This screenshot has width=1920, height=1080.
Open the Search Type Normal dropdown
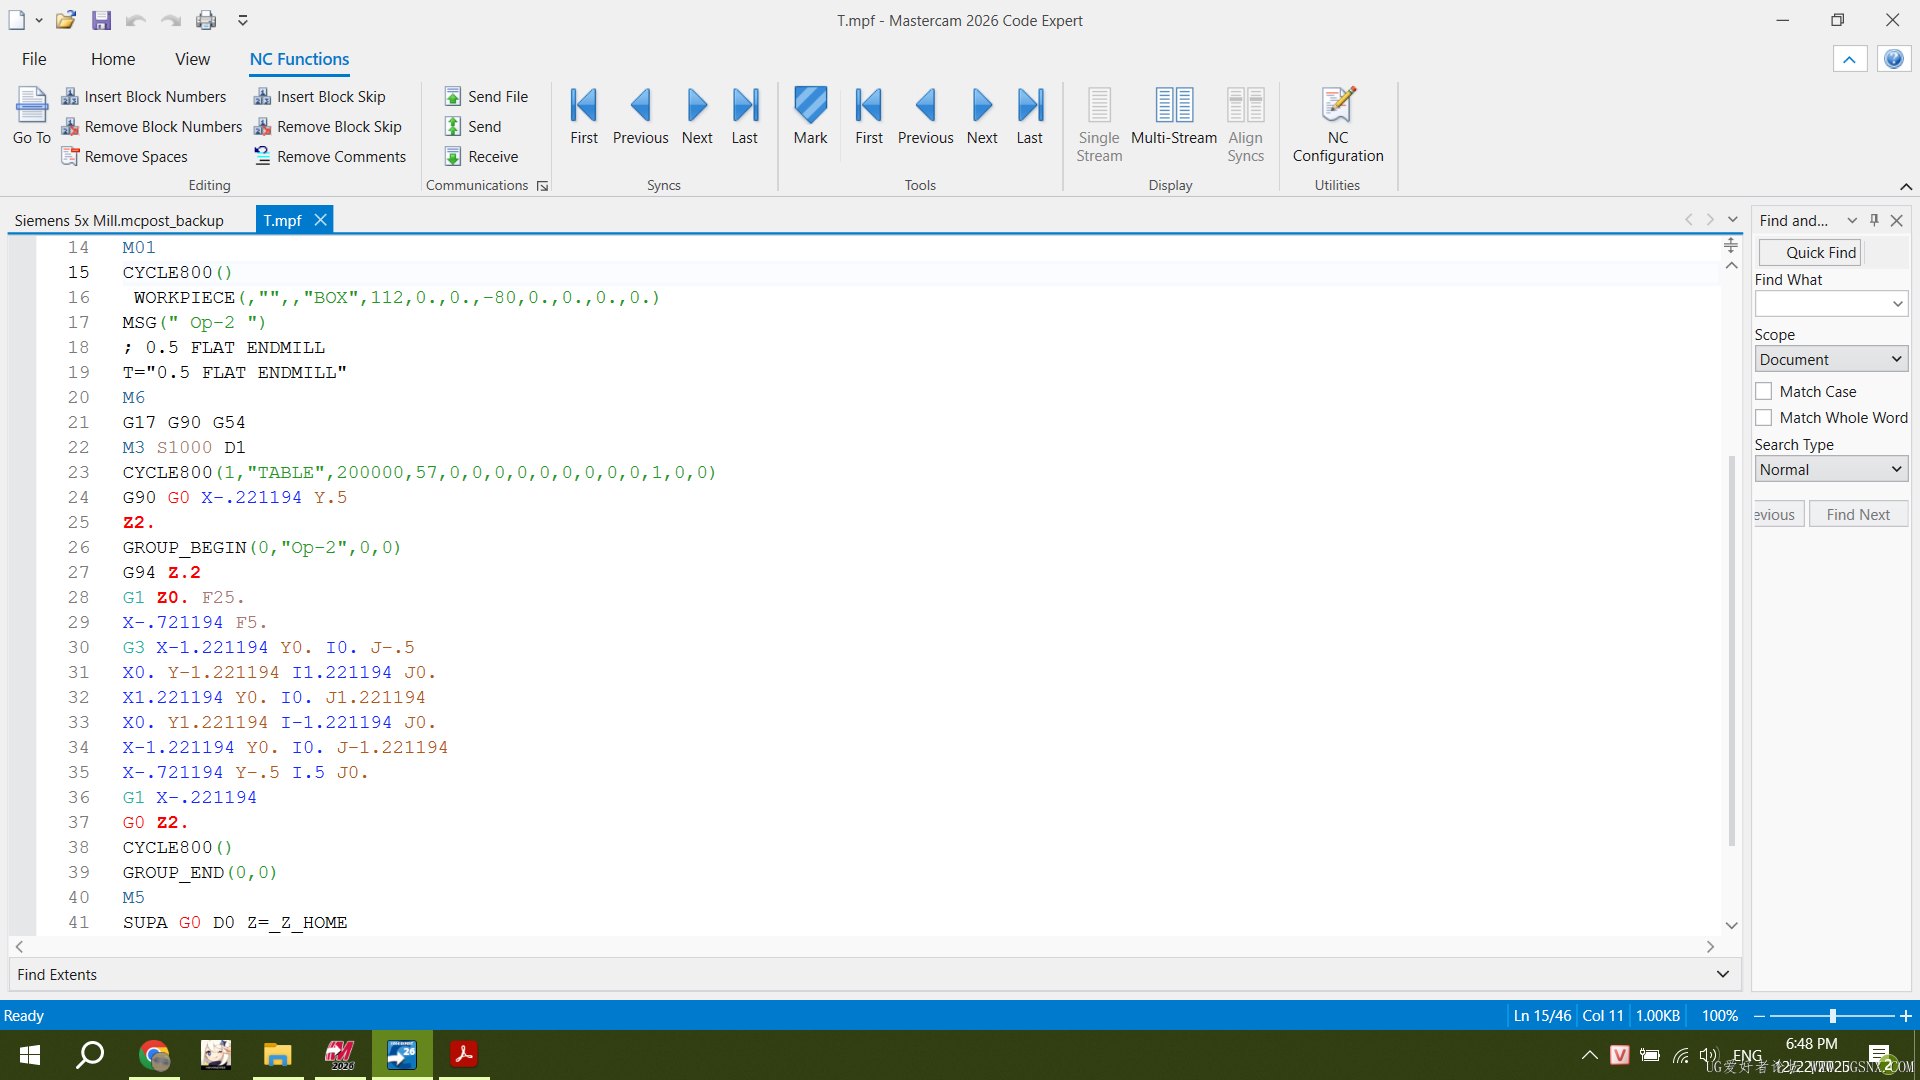pos(1831,470)
